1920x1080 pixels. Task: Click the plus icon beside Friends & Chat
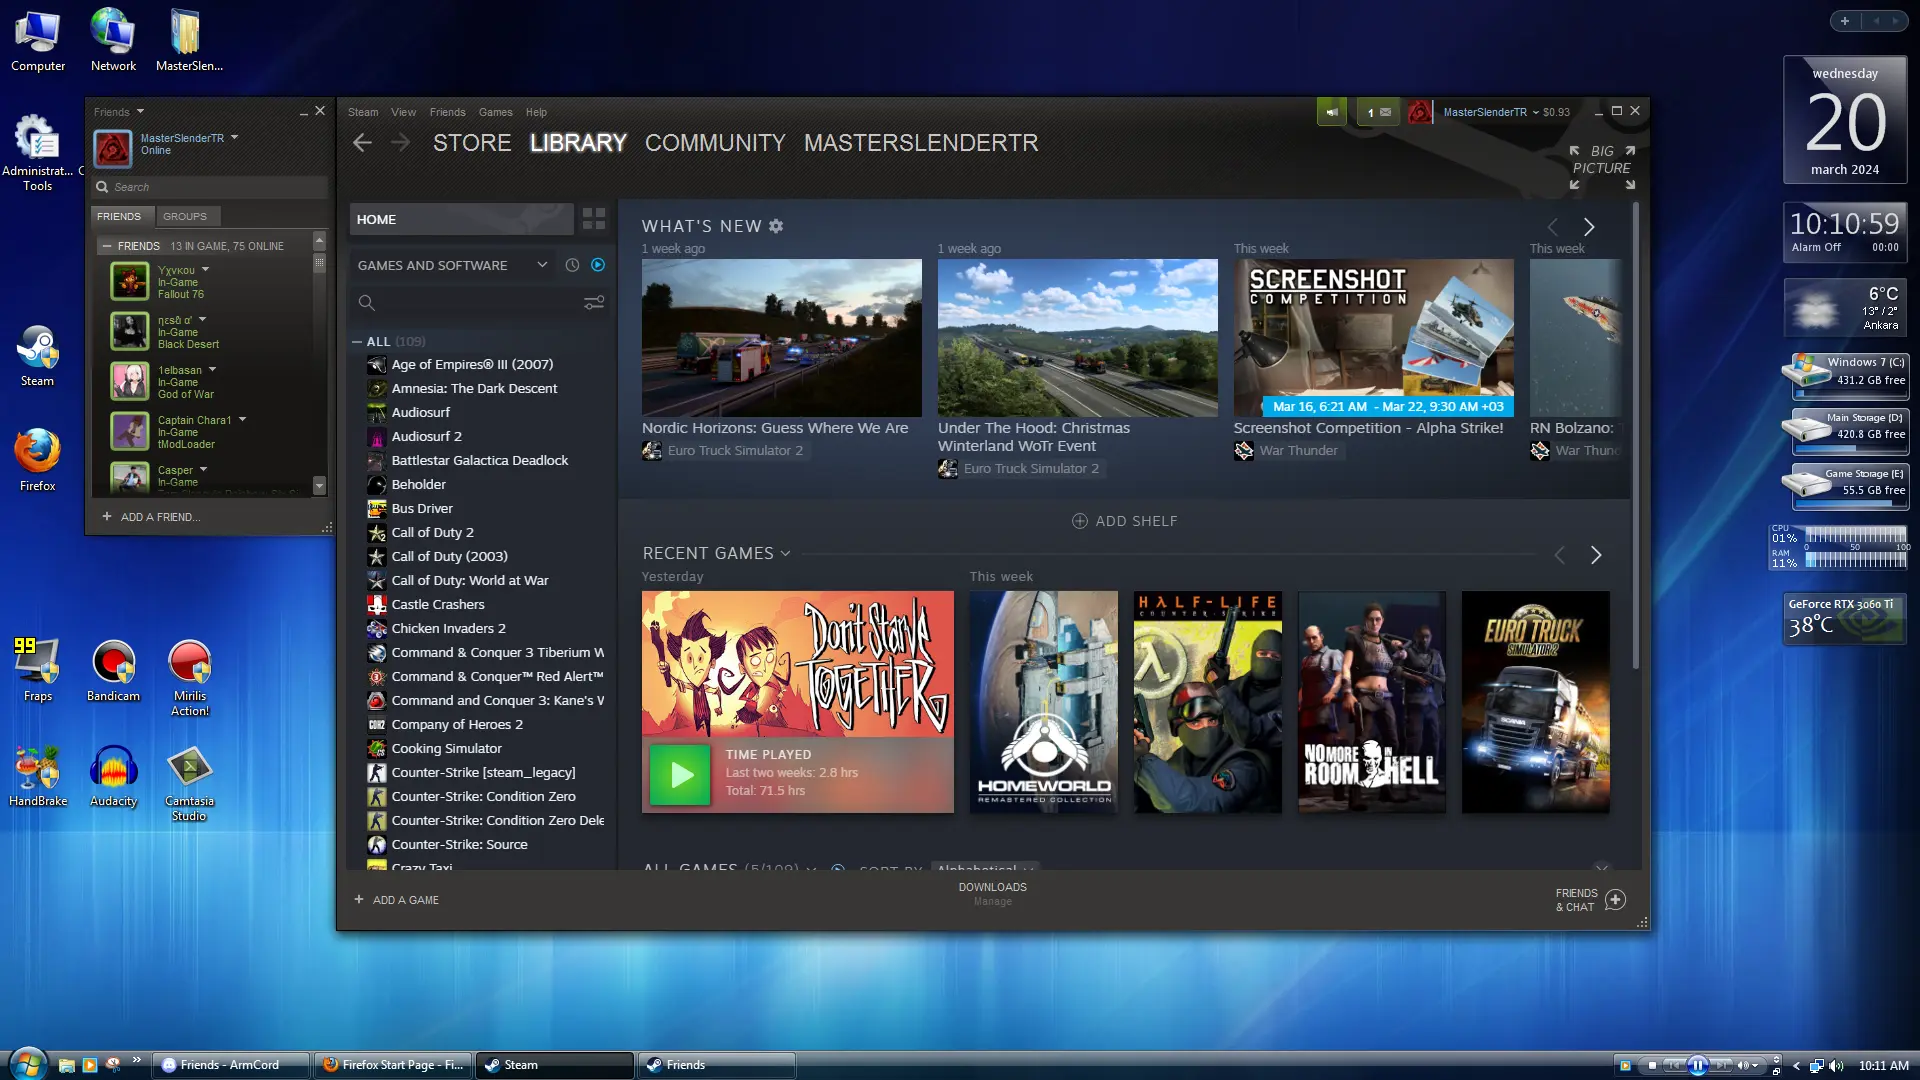click(x=1615, y=900)
